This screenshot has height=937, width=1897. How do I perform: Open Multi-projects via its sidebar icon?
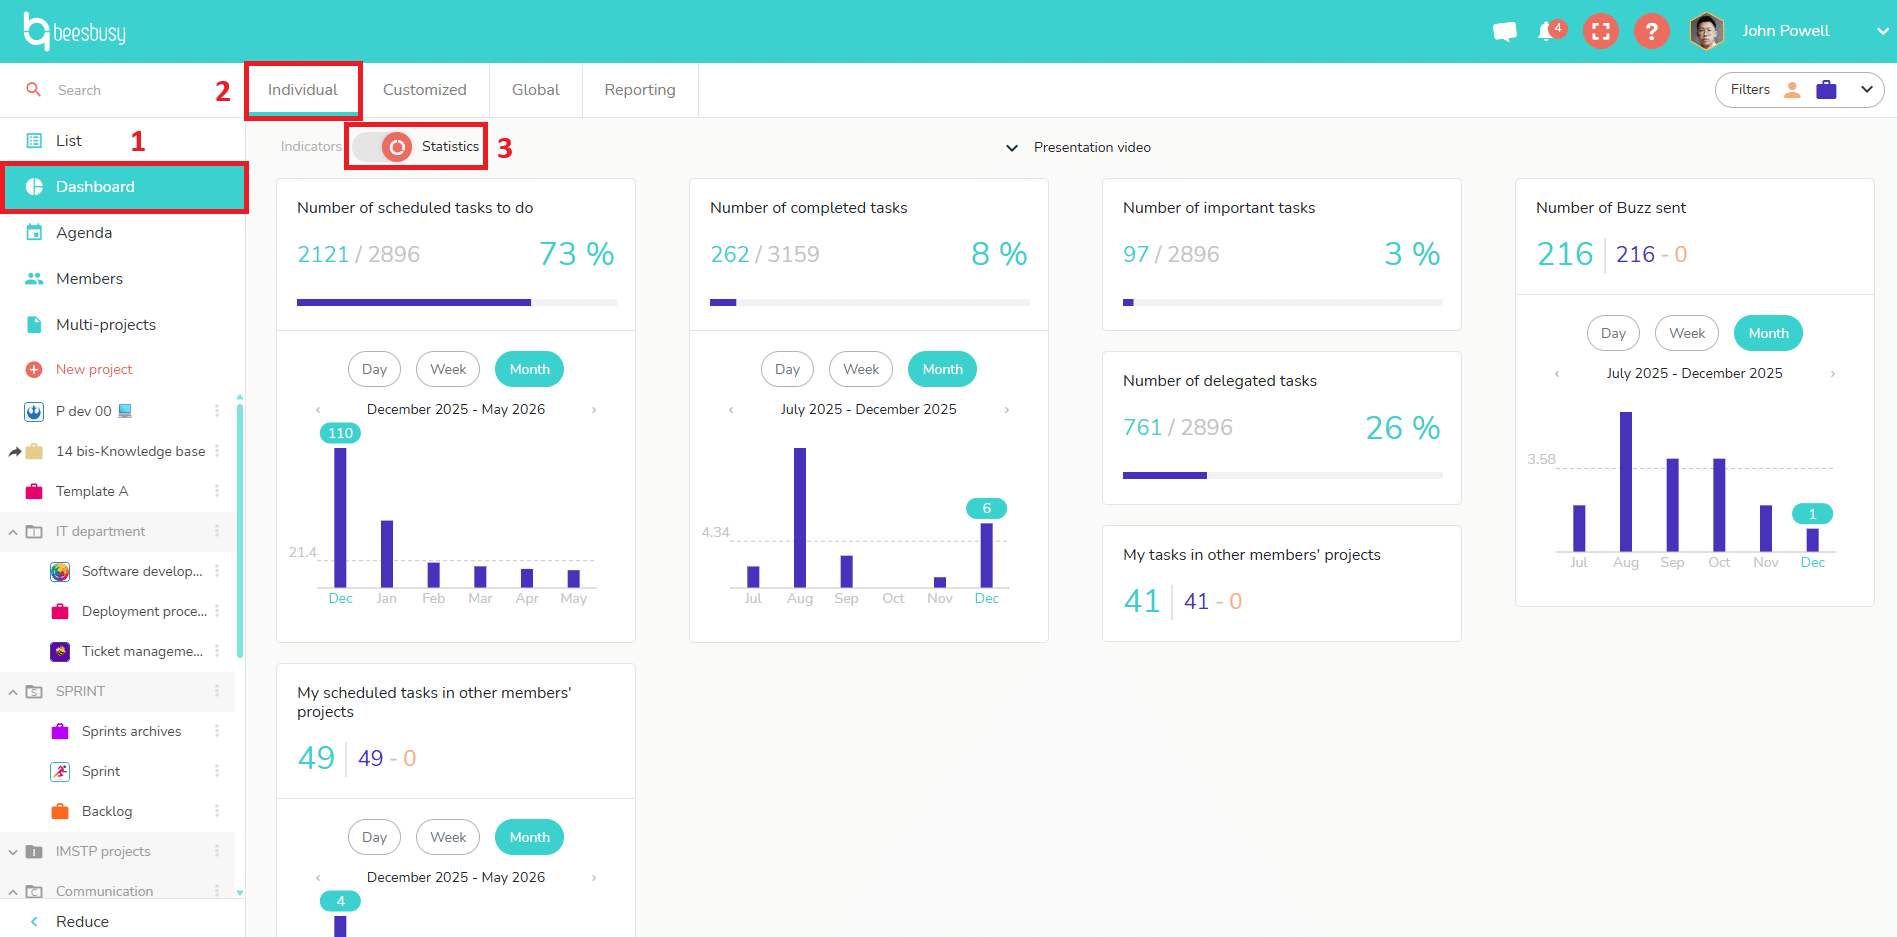34,324
